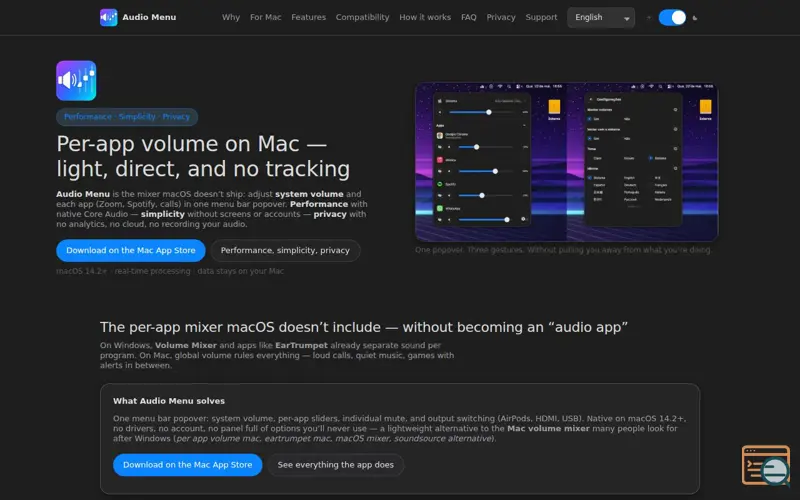
Task: Click the 'Per-app volume on Mac' headline
Action: (203, 156)
